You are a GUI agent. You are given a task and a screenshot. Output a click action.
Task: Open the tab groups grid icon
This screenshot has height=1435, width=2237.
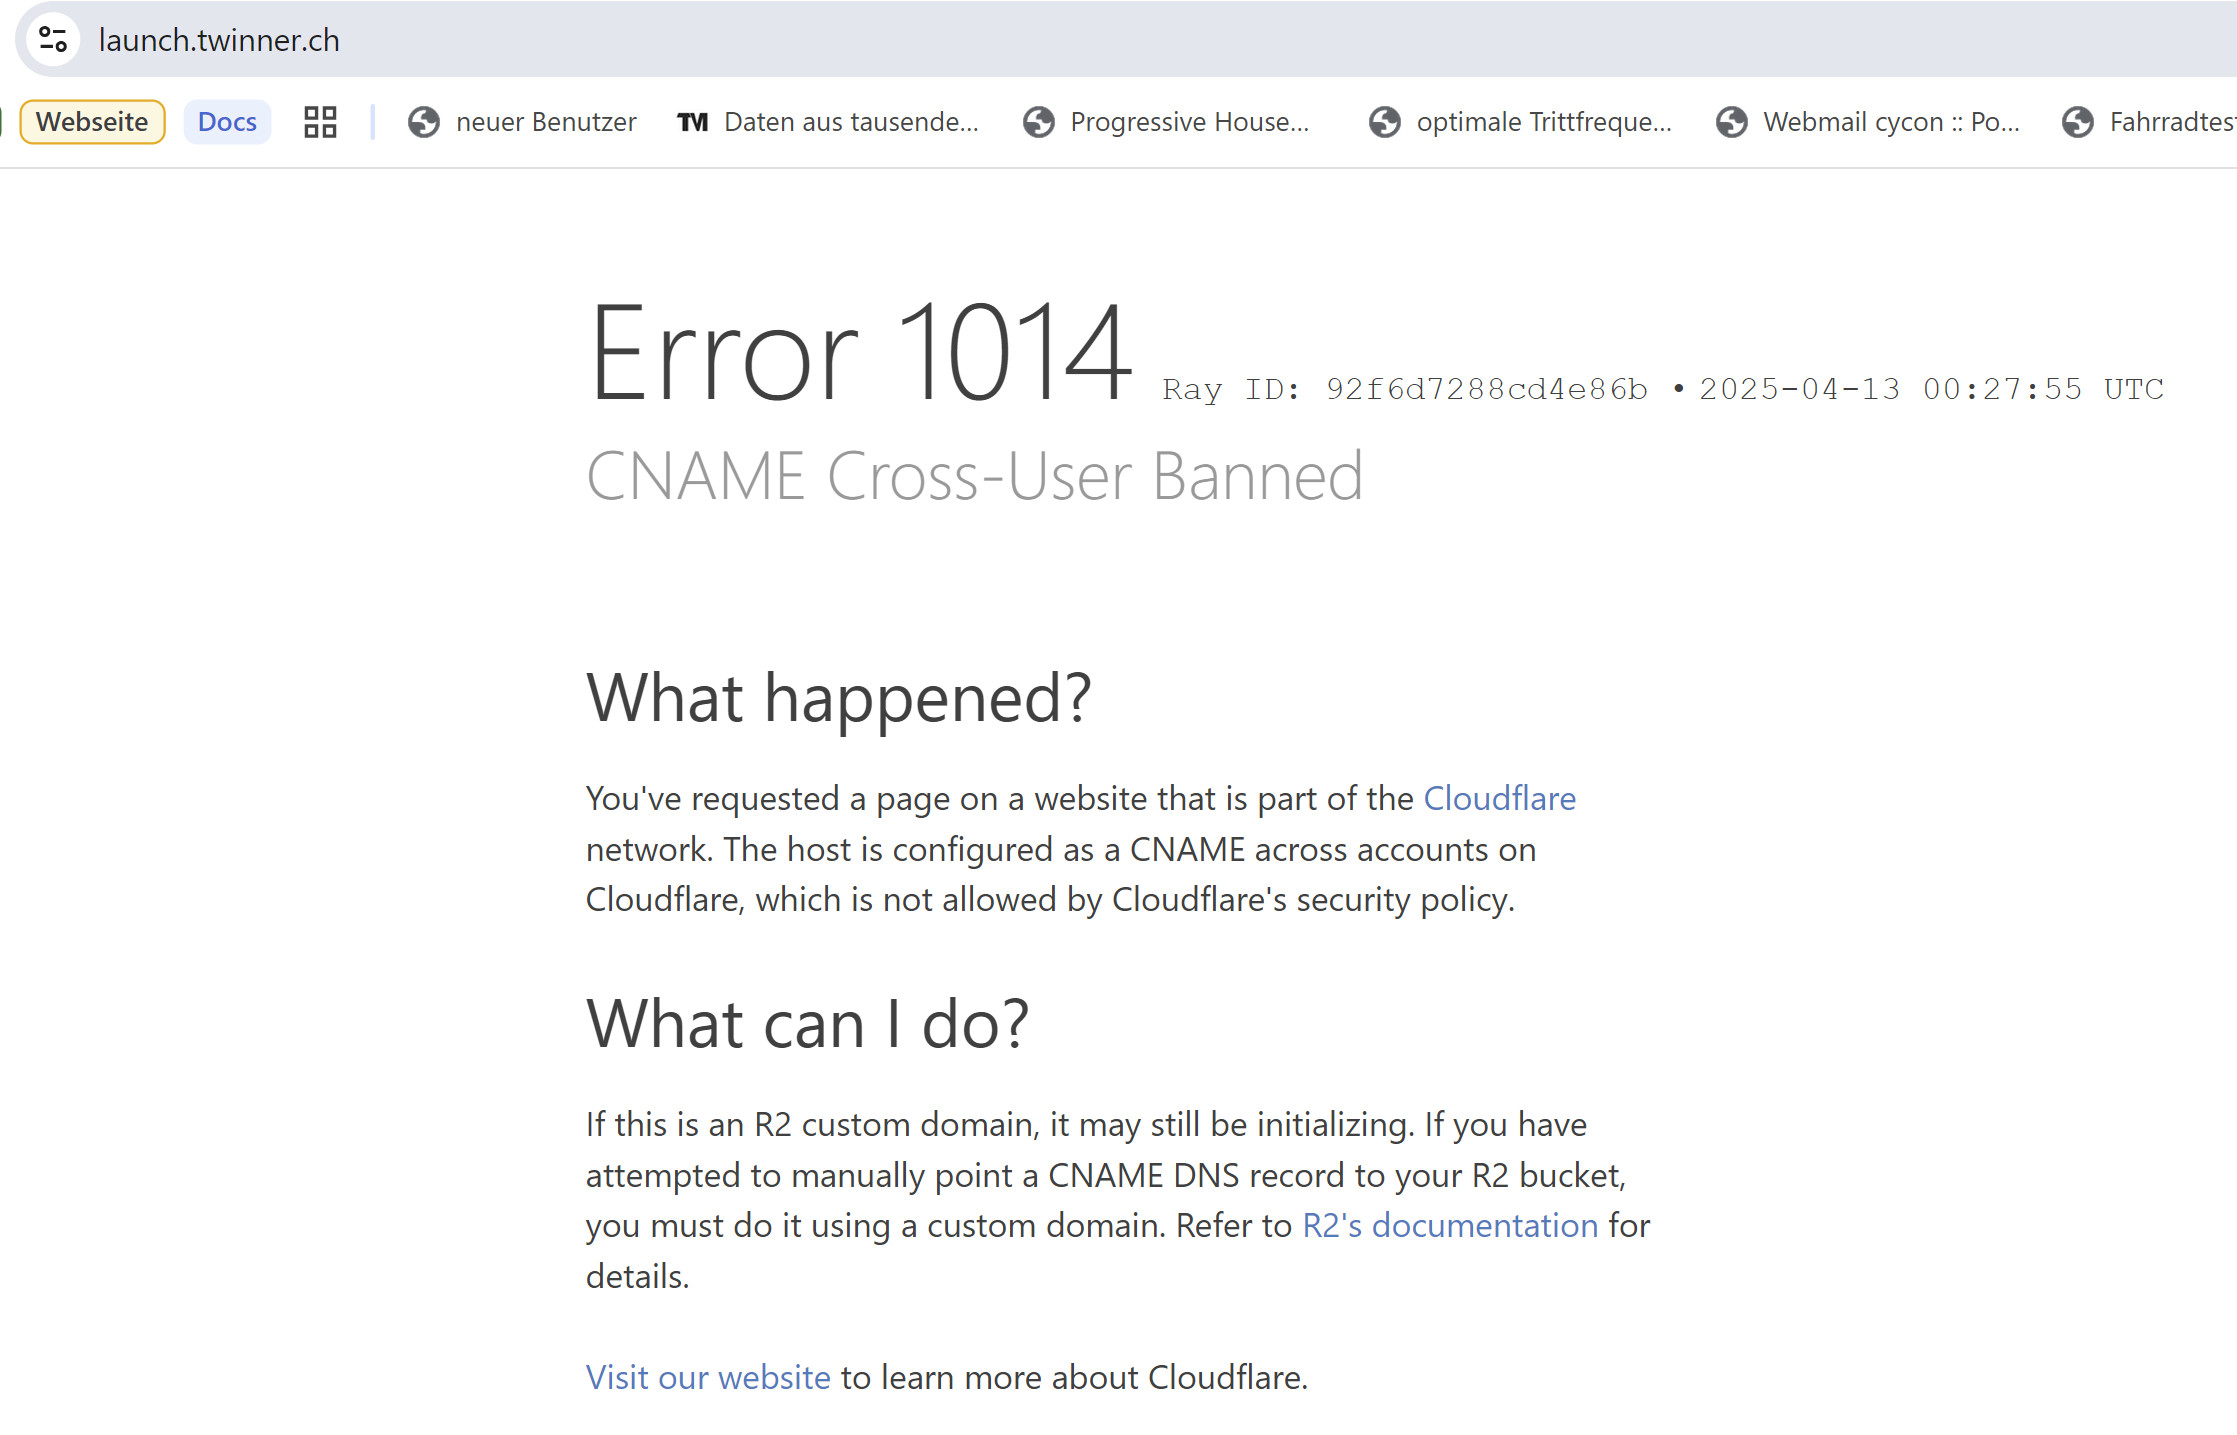(x=320, y=122)
